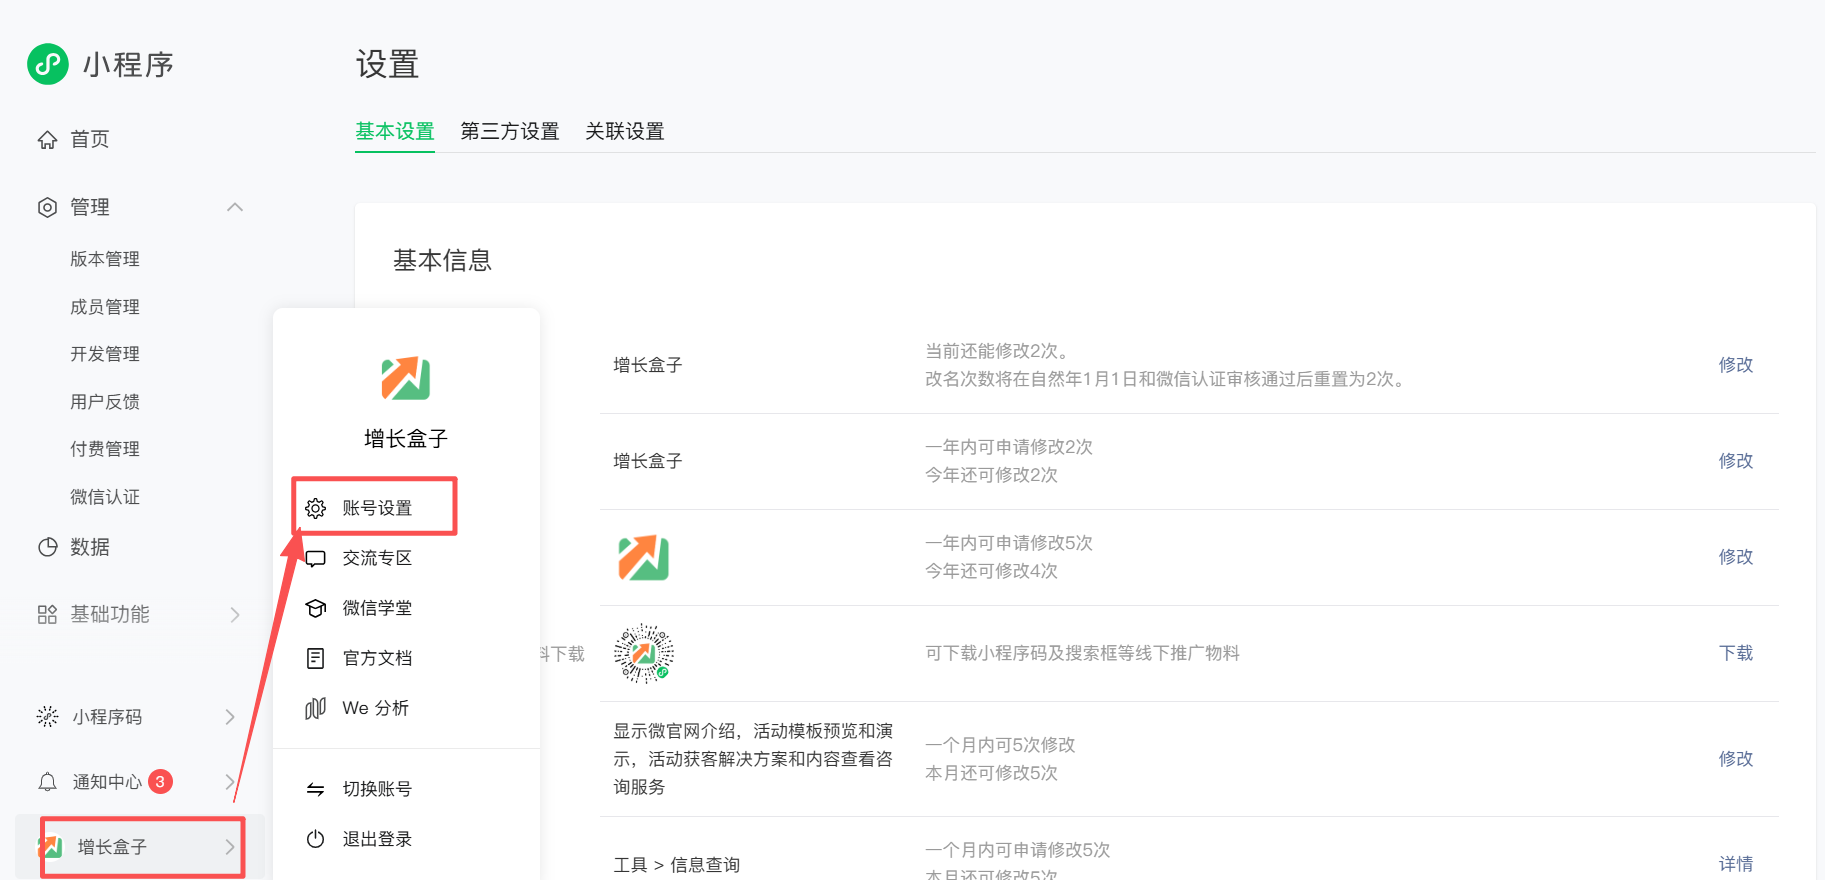
Task: Open the 首页 home icon
Action: tap(47, 140)
